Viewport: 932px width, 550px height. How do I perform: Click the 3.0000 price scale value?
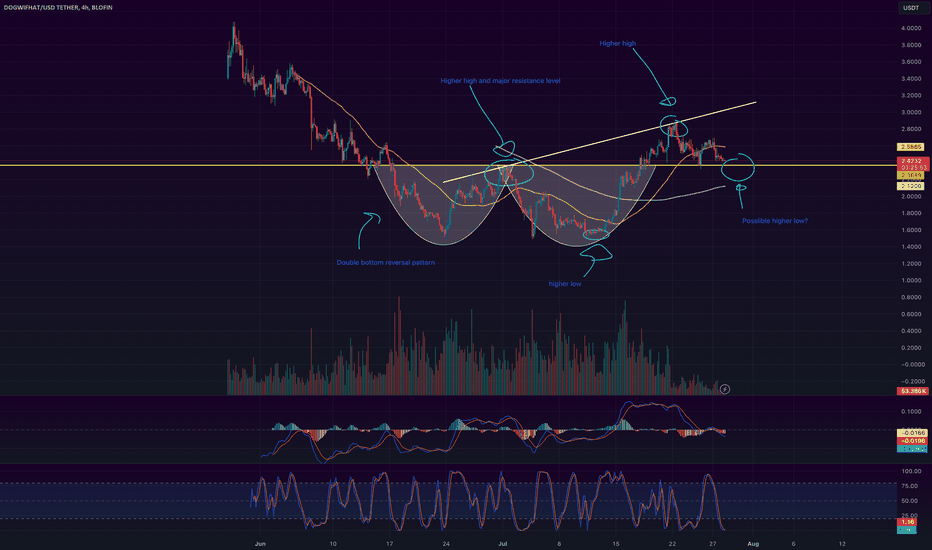point(911,112)
